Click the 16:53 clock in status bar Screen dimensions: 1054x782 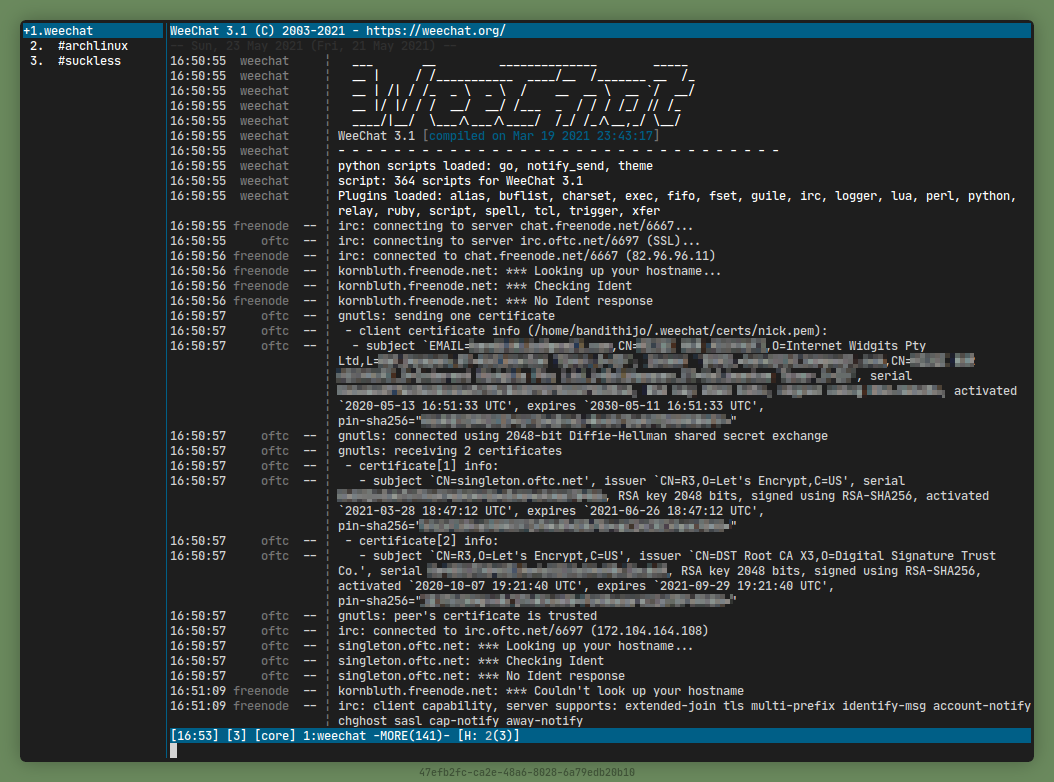tap(189, 736)
